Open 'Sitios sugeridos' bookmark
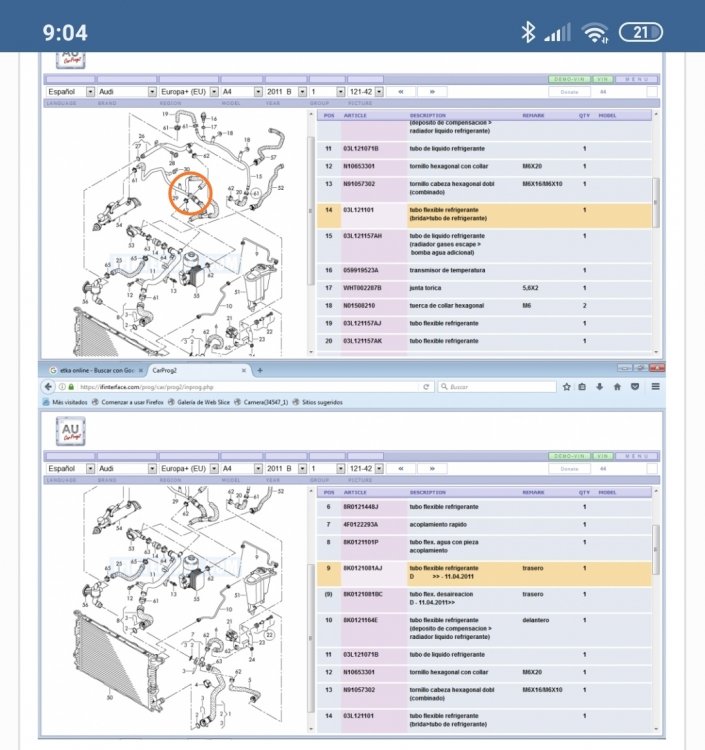705x750 pixels. pyautogui.click(x=318, y=402)
